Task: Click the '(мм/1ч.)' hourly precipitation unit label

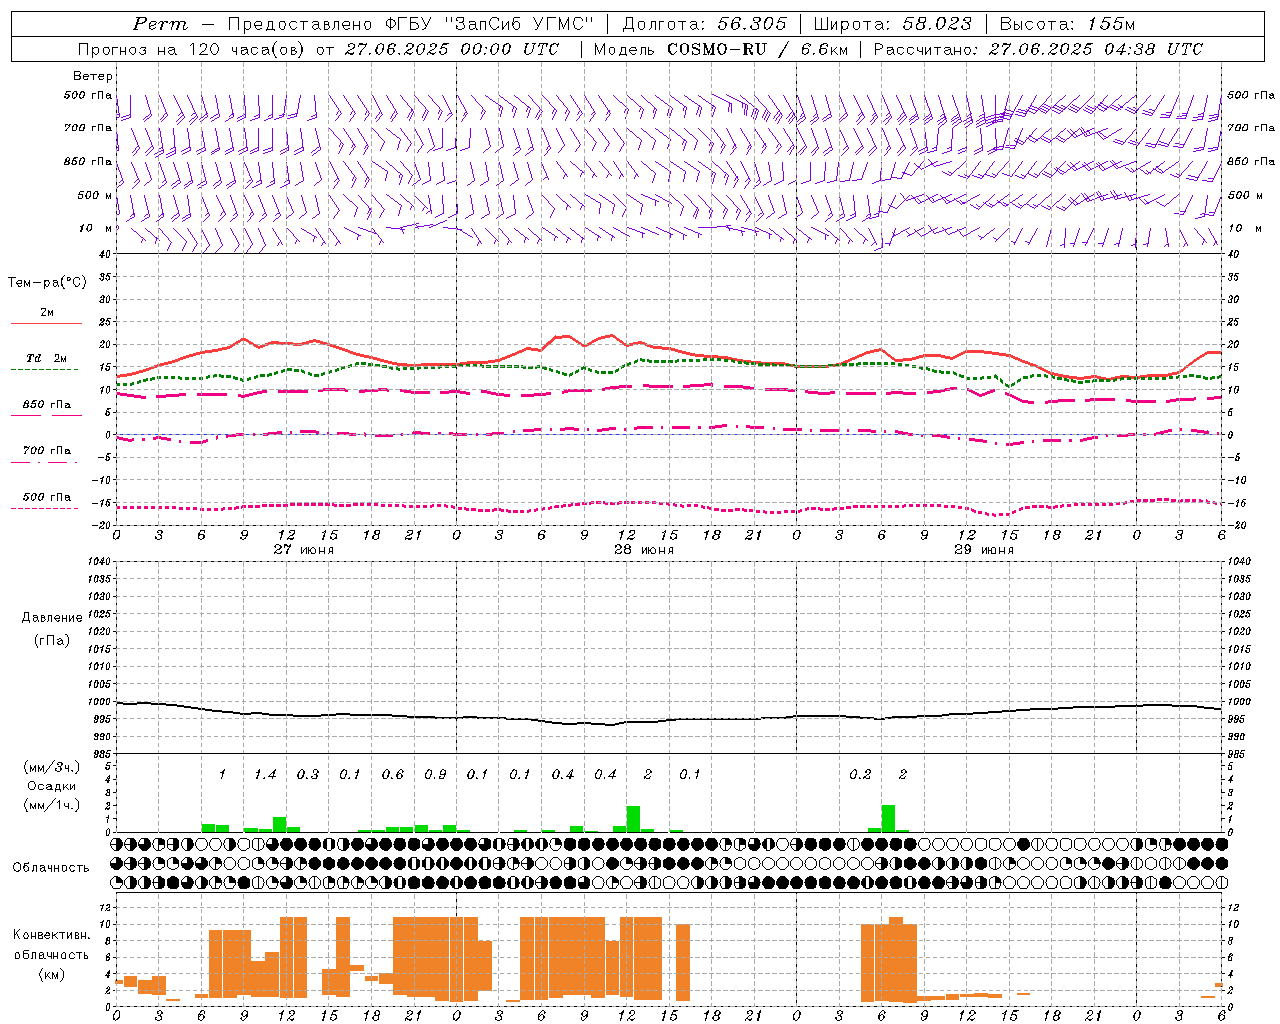Action: 52,805
